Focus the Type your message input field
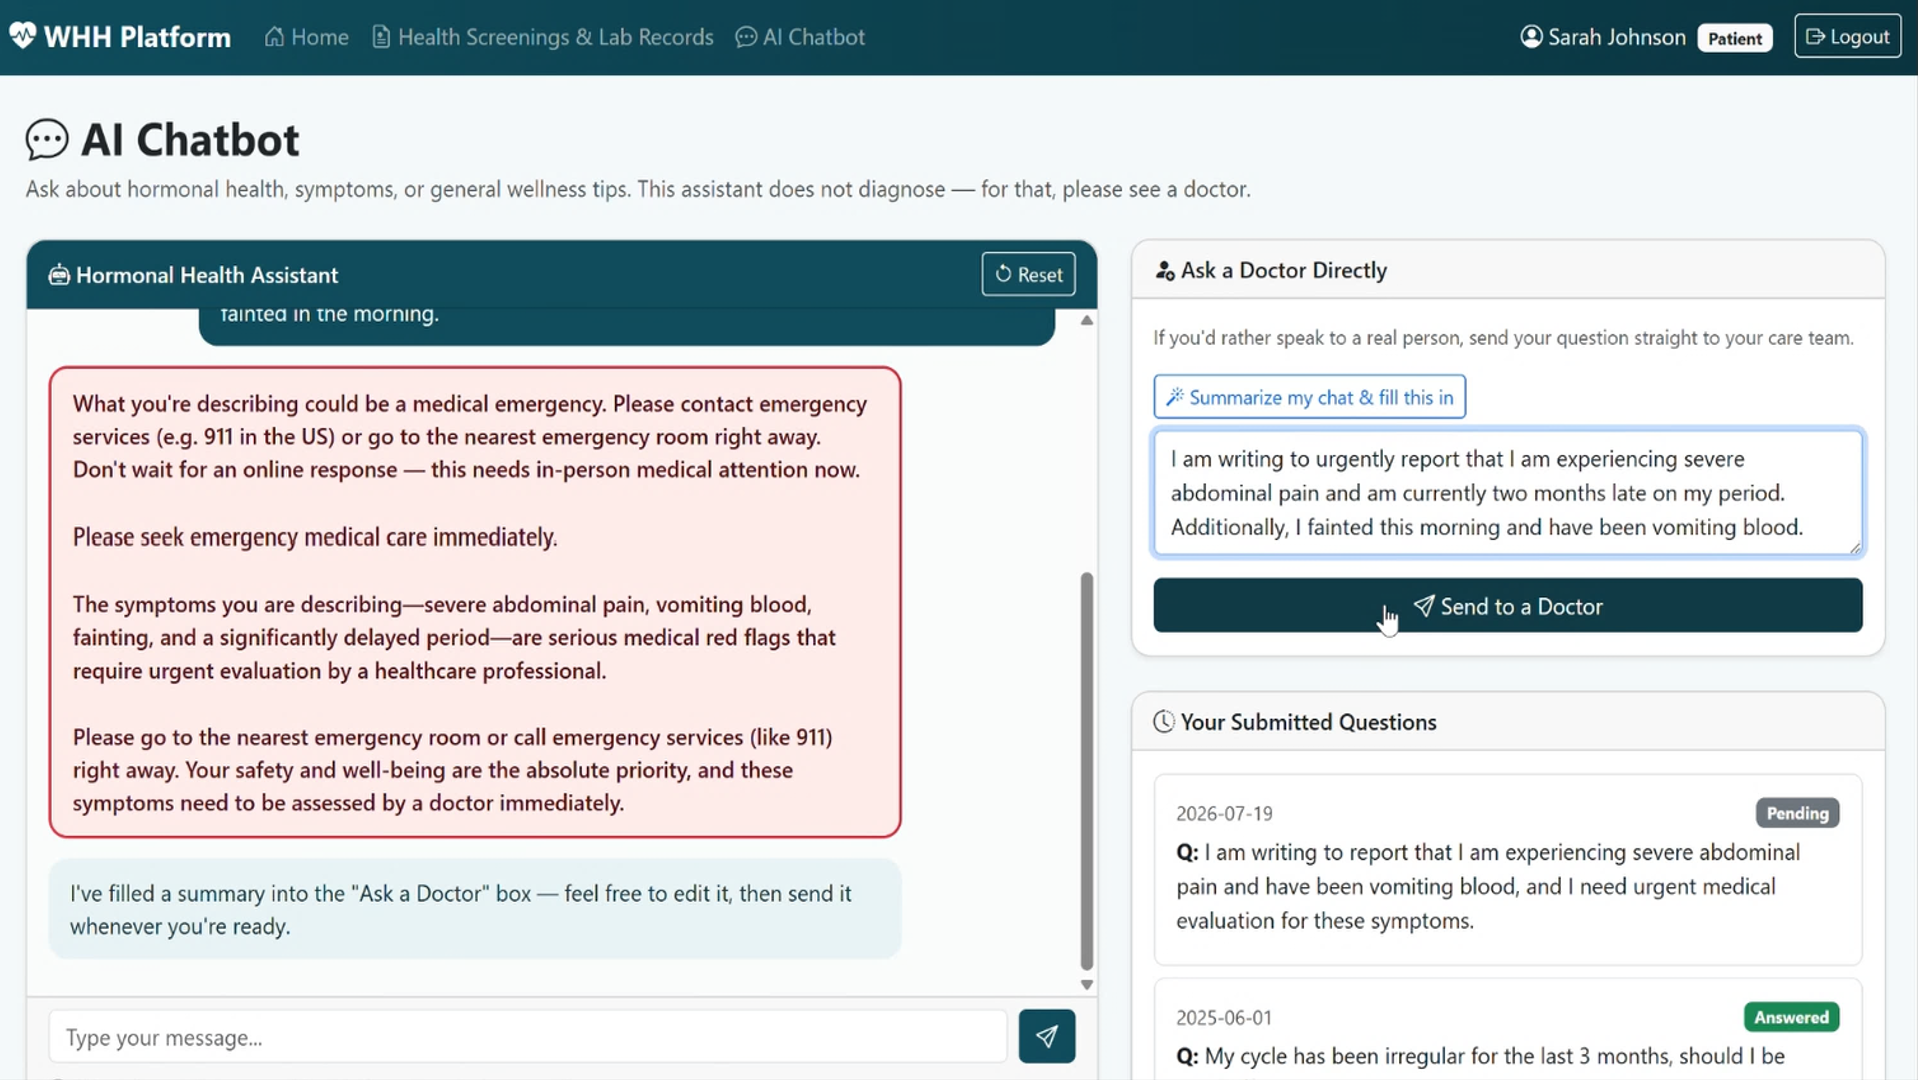Screen dimensions: 1918x1080 point(528,1037)
